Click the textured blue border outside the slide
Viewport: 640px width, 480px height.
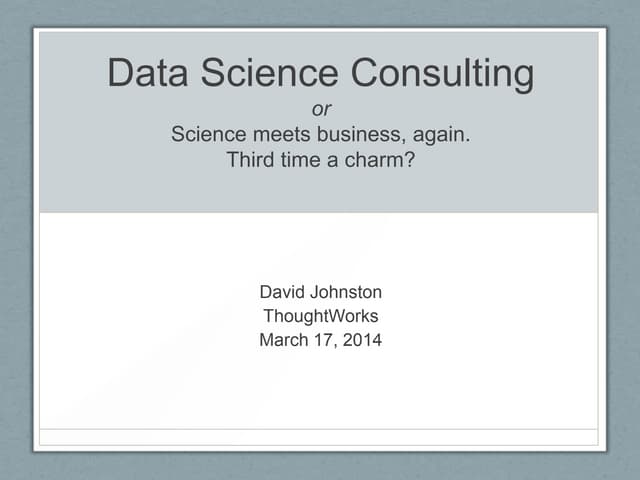(15, 240)
